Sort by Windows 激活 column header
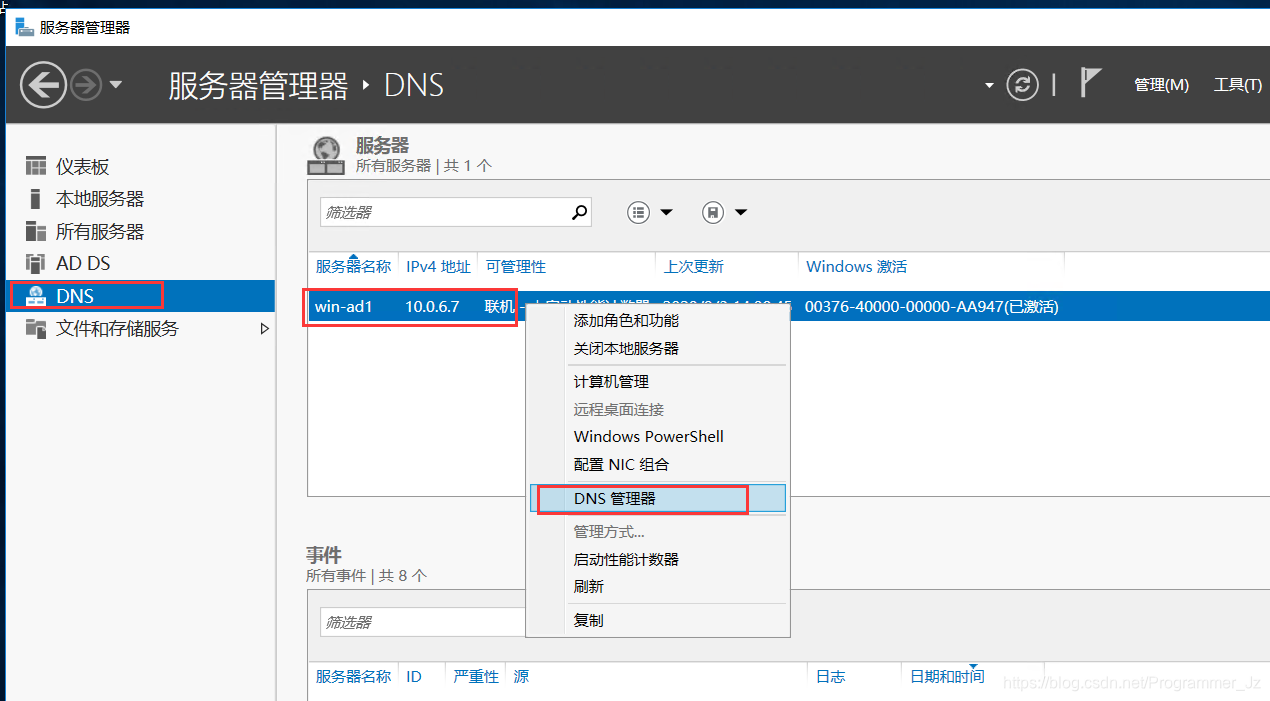 tap(856, 266)
